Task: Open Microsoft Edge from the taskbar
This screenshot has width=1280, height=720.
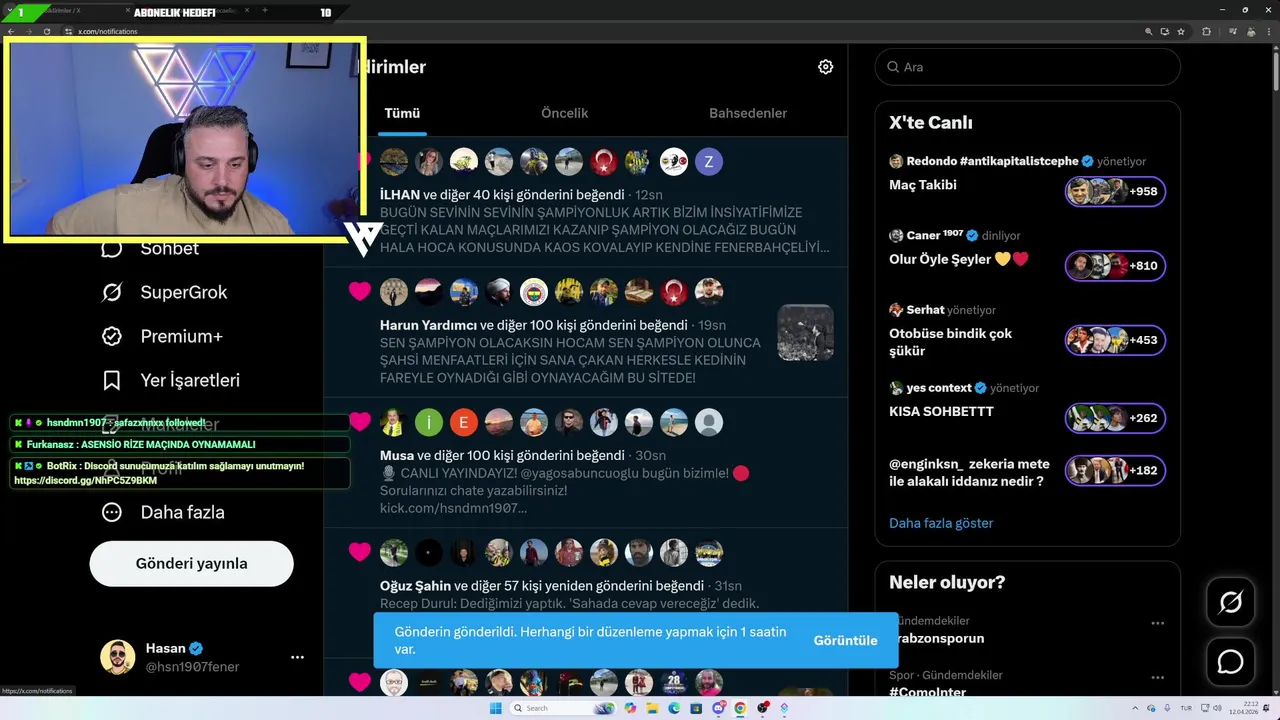Action: coord(674,708)
